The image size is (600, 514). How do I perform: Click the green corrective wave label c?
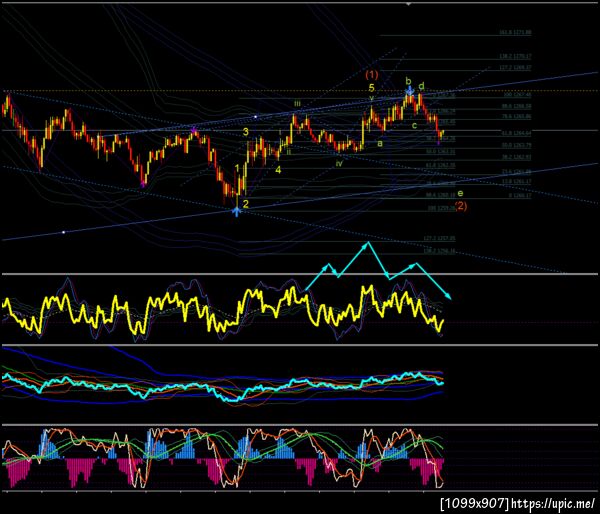(414, 125)
